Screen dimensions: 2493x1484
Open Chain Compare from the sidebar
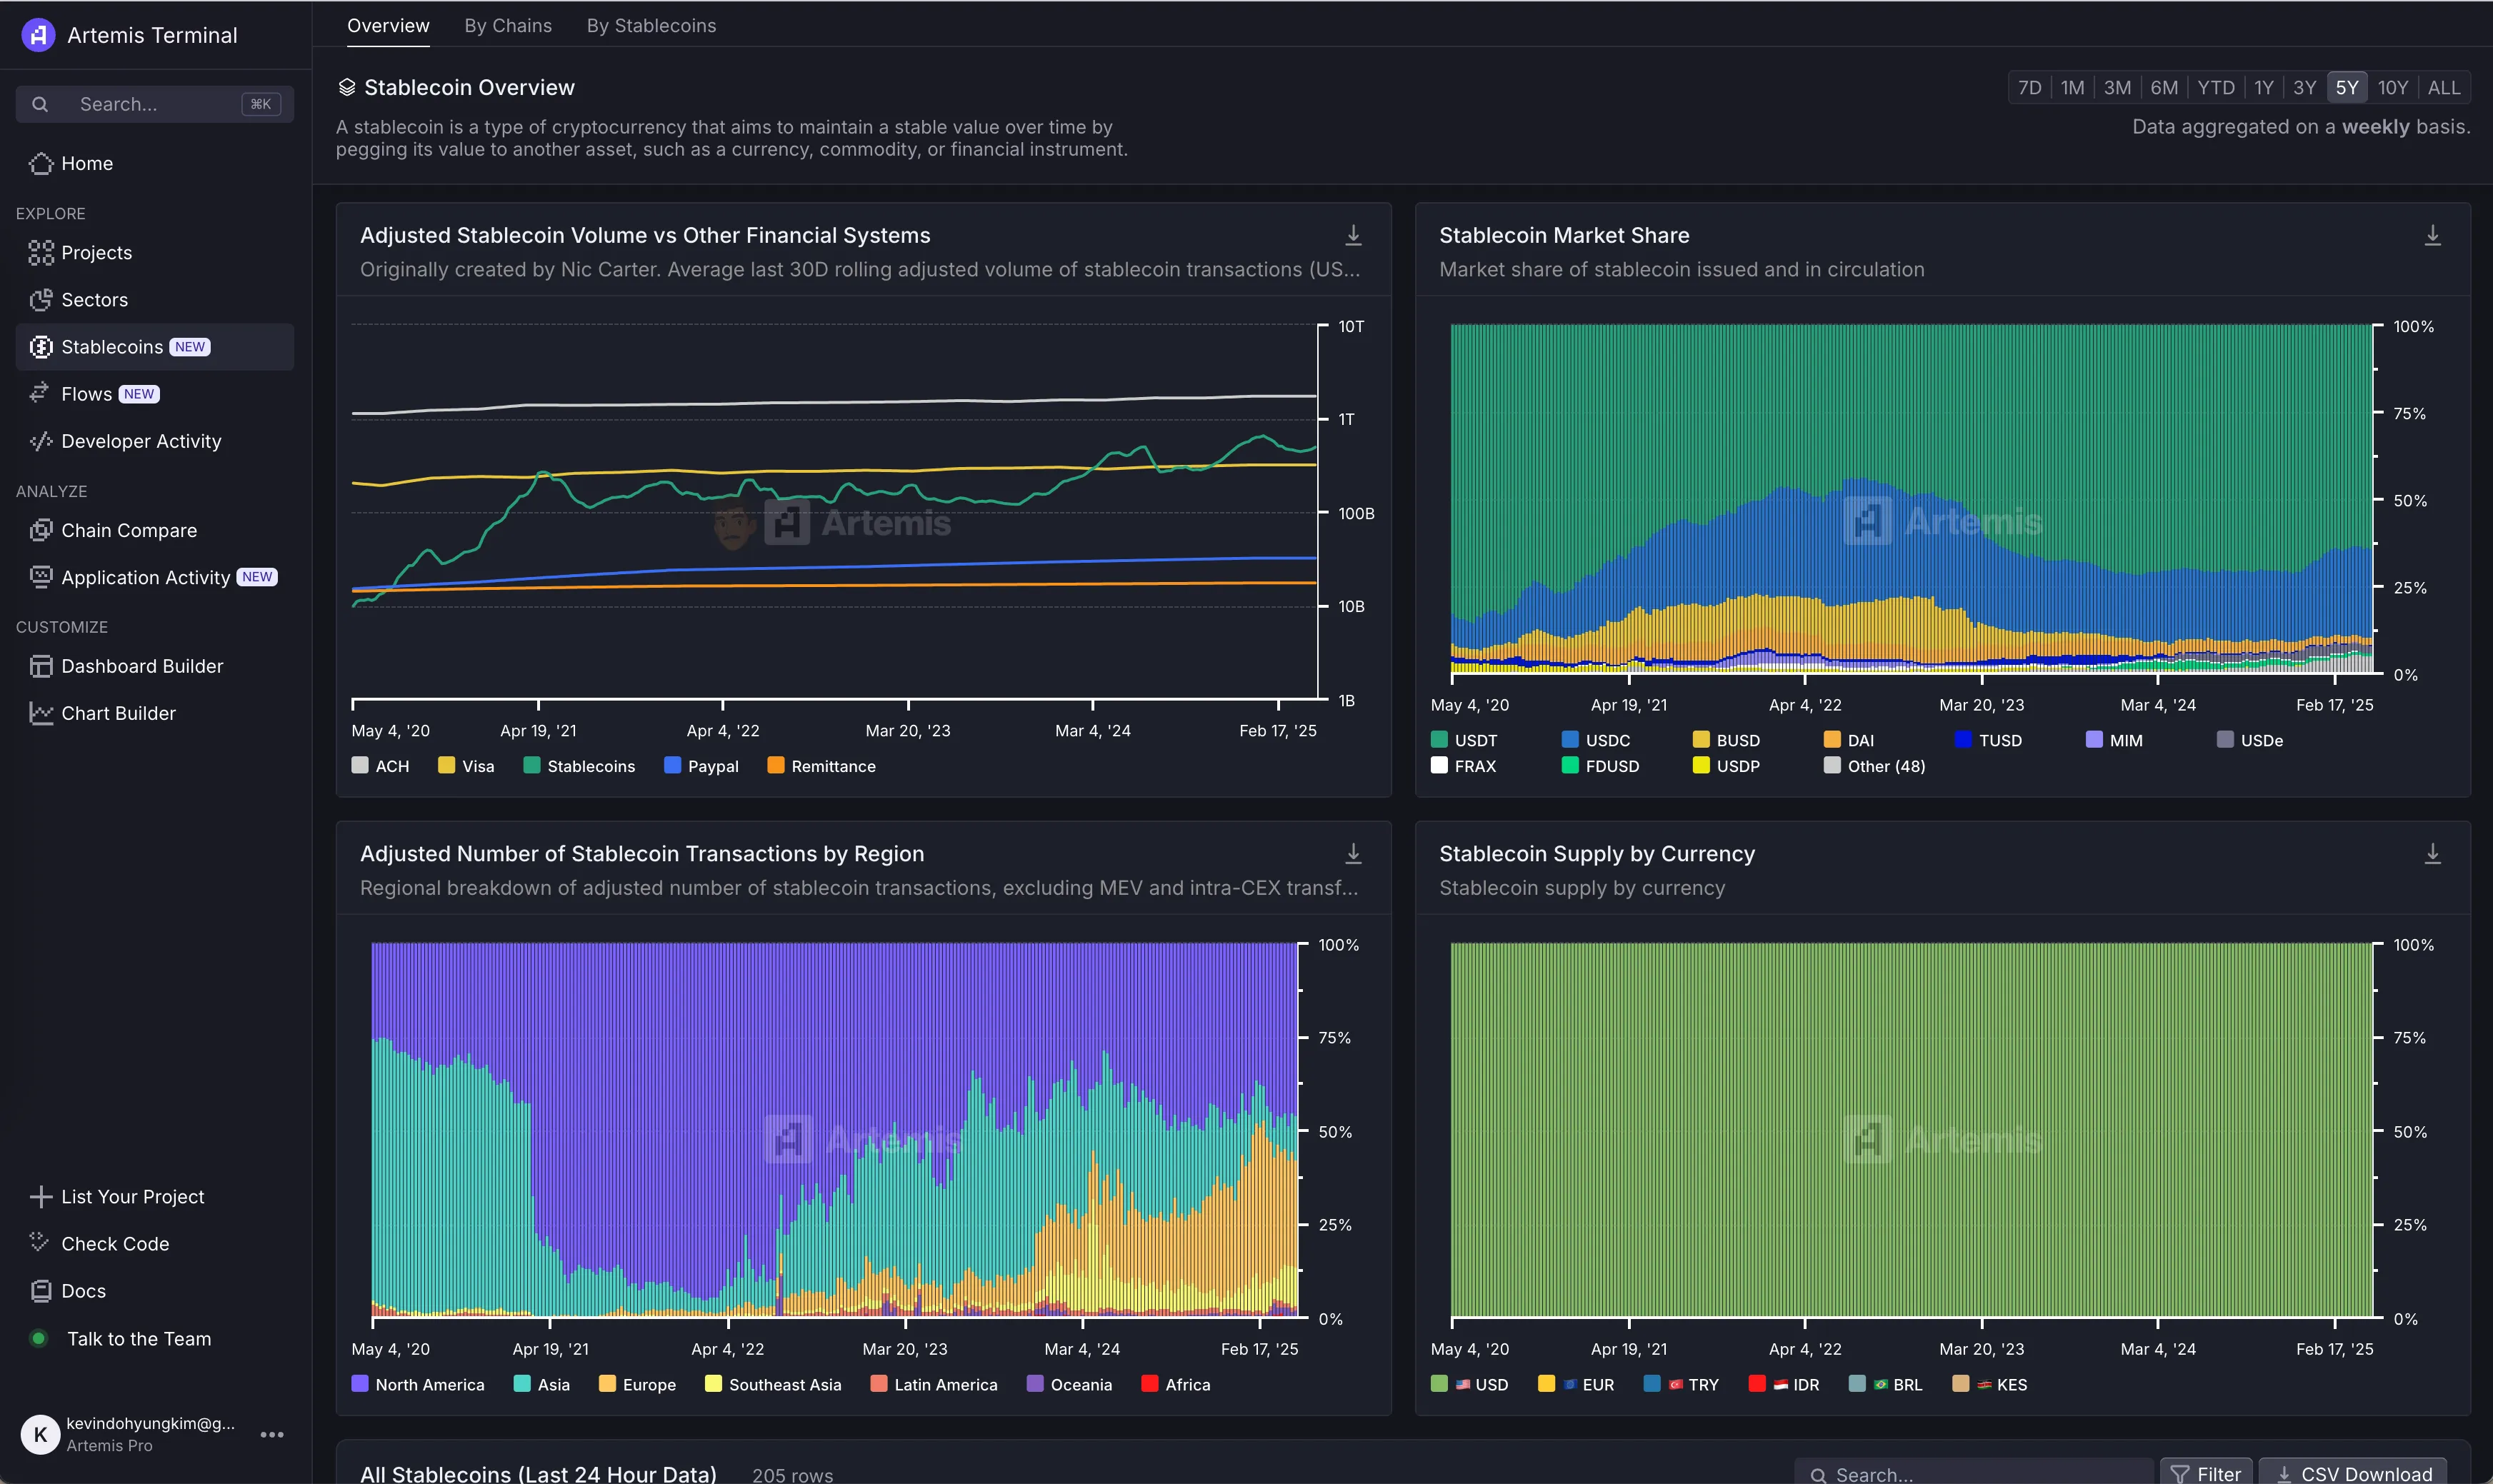coord(129,530)
